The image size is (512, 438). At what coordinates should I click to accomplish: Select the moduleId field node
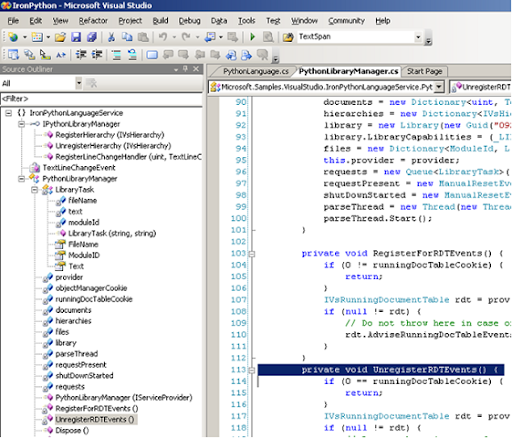point(84,222)
